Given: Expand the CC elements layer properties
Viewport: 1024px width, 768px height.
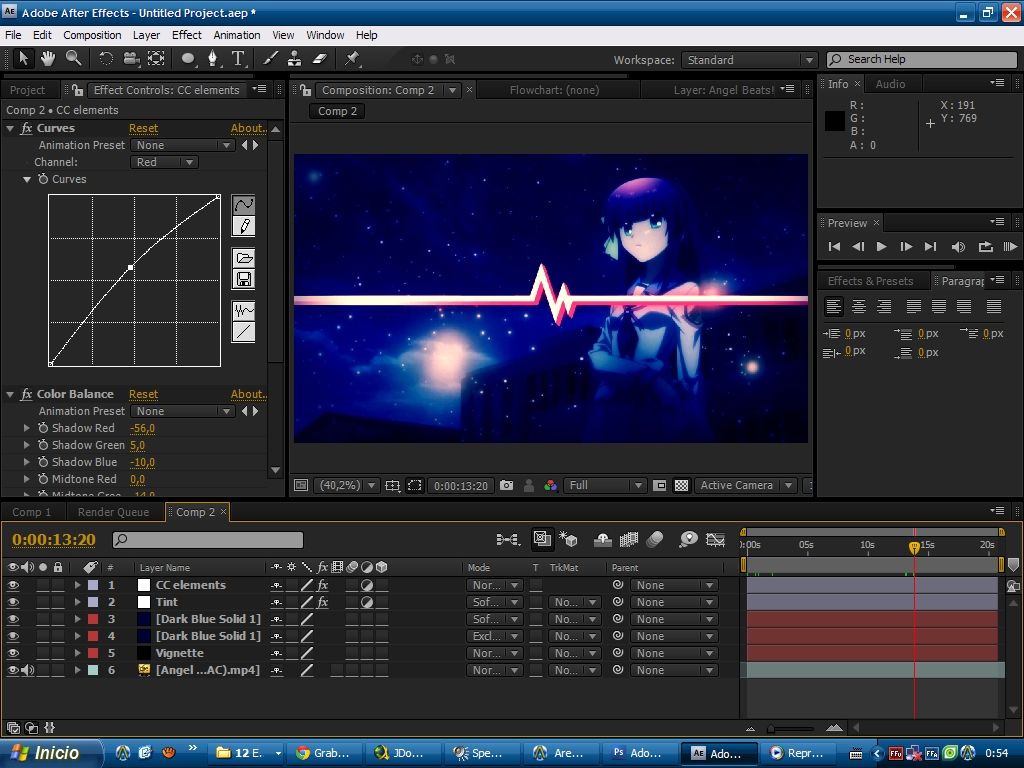Looking at the screenshot, I should point(77,585).
